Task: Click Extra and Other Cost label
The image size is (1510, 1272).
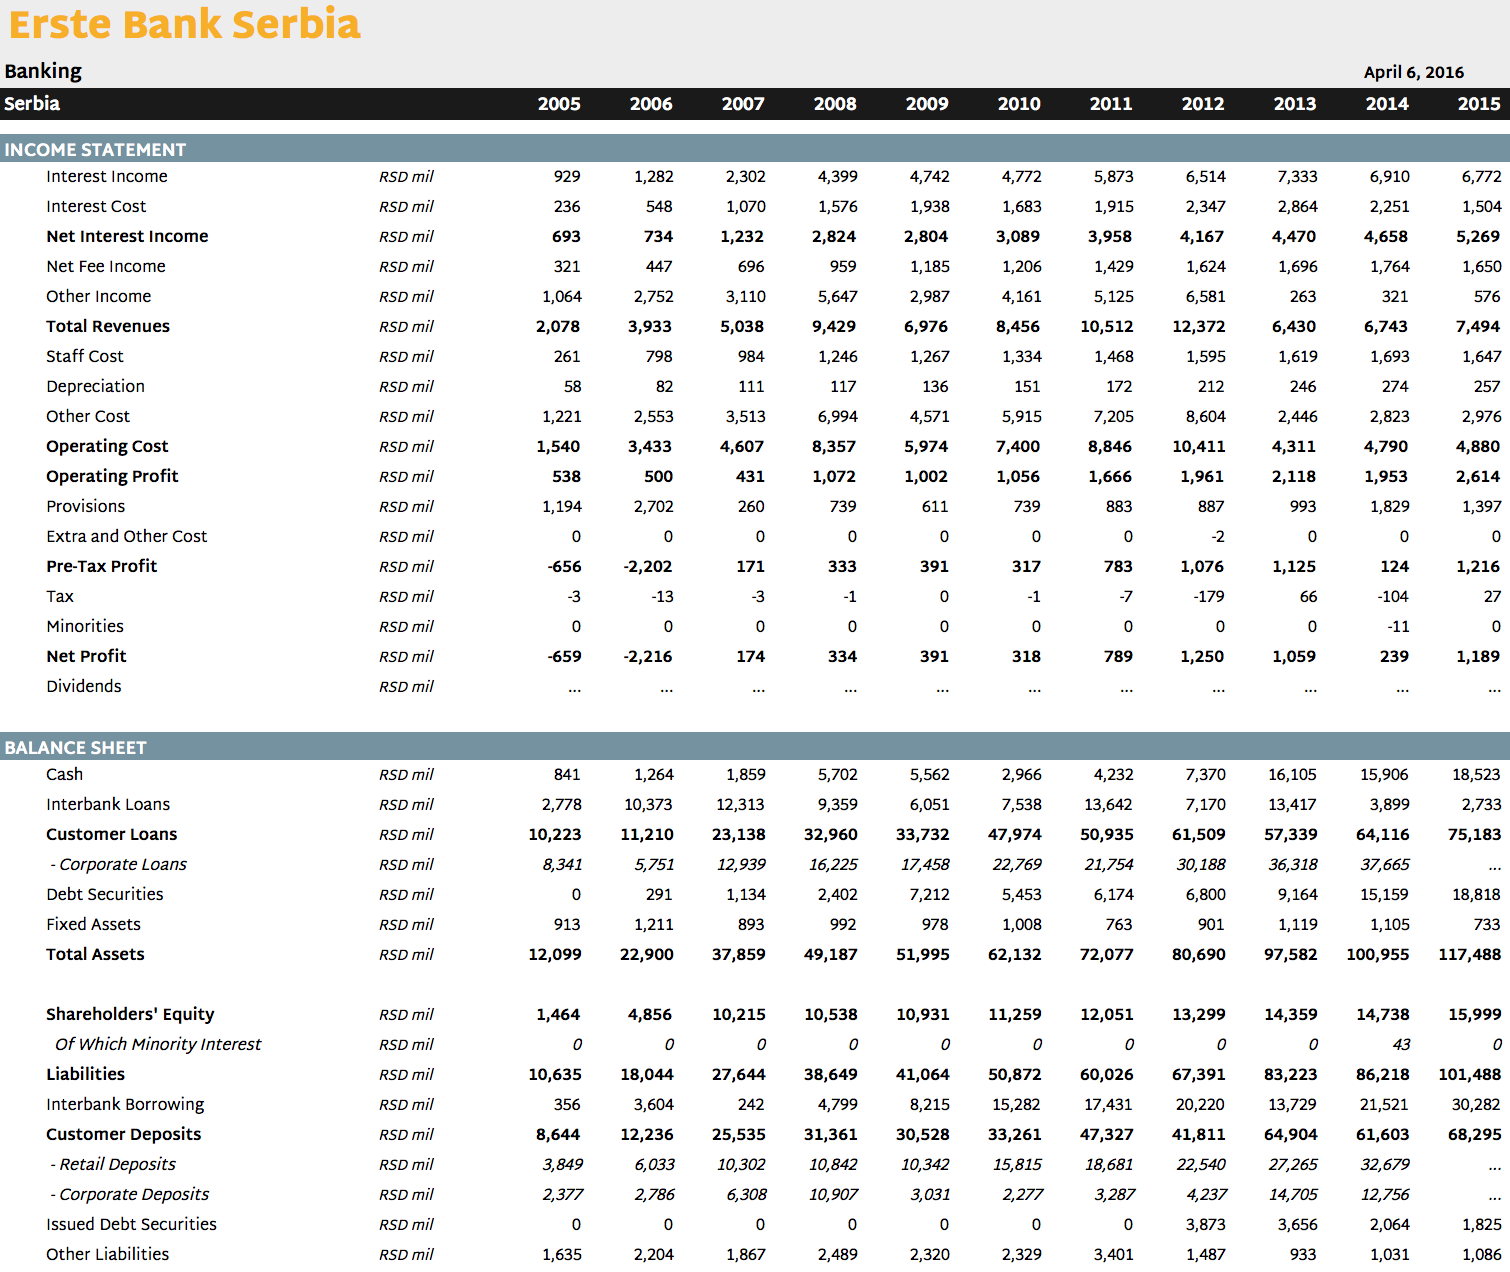Action: (127, 537)
